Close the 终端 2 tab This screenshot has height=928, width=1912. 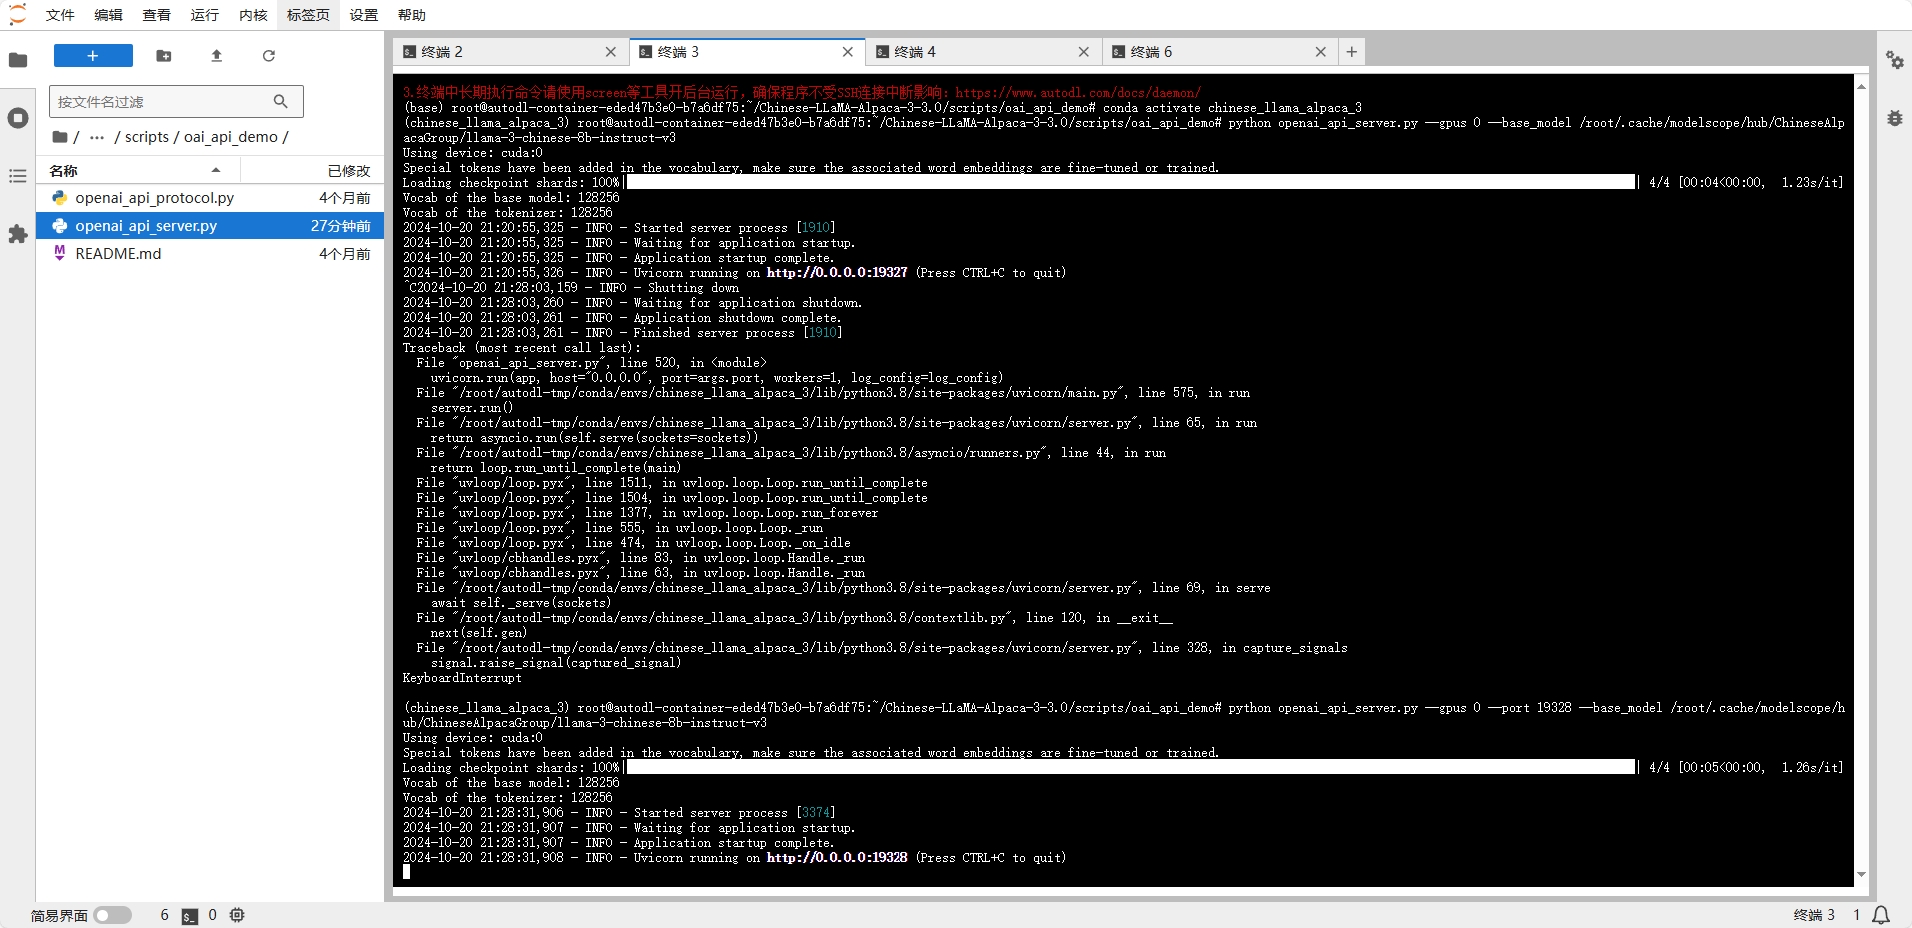[611, 52]
